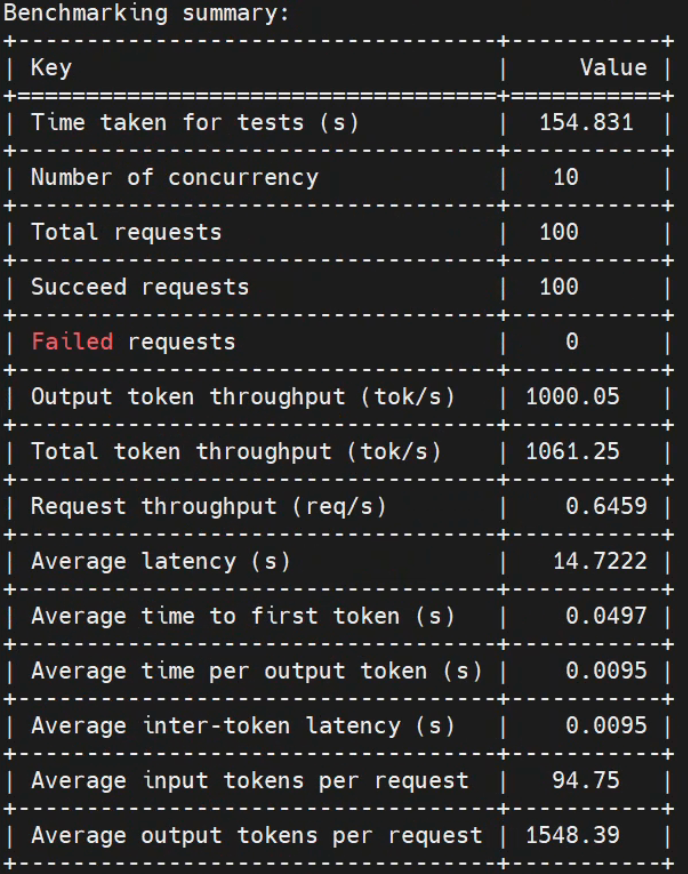Select the 1061.25 total throughput value
The width and height of the screenshot is (688, 874).
coord(572,451)
